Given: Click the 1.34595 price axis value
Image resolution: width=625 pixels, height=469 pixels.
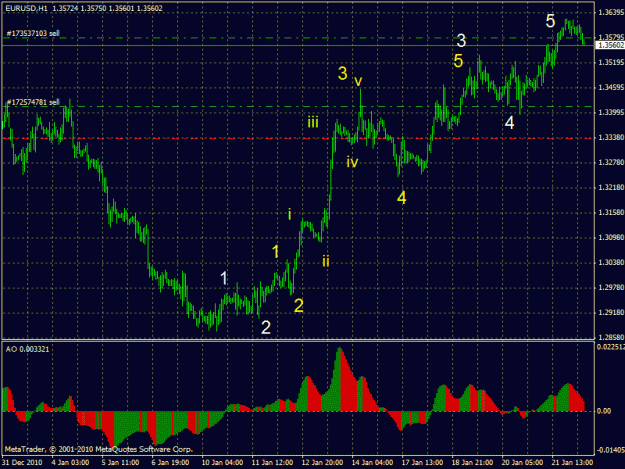Looking at the screenshot, I should click(x=611, y=87).
